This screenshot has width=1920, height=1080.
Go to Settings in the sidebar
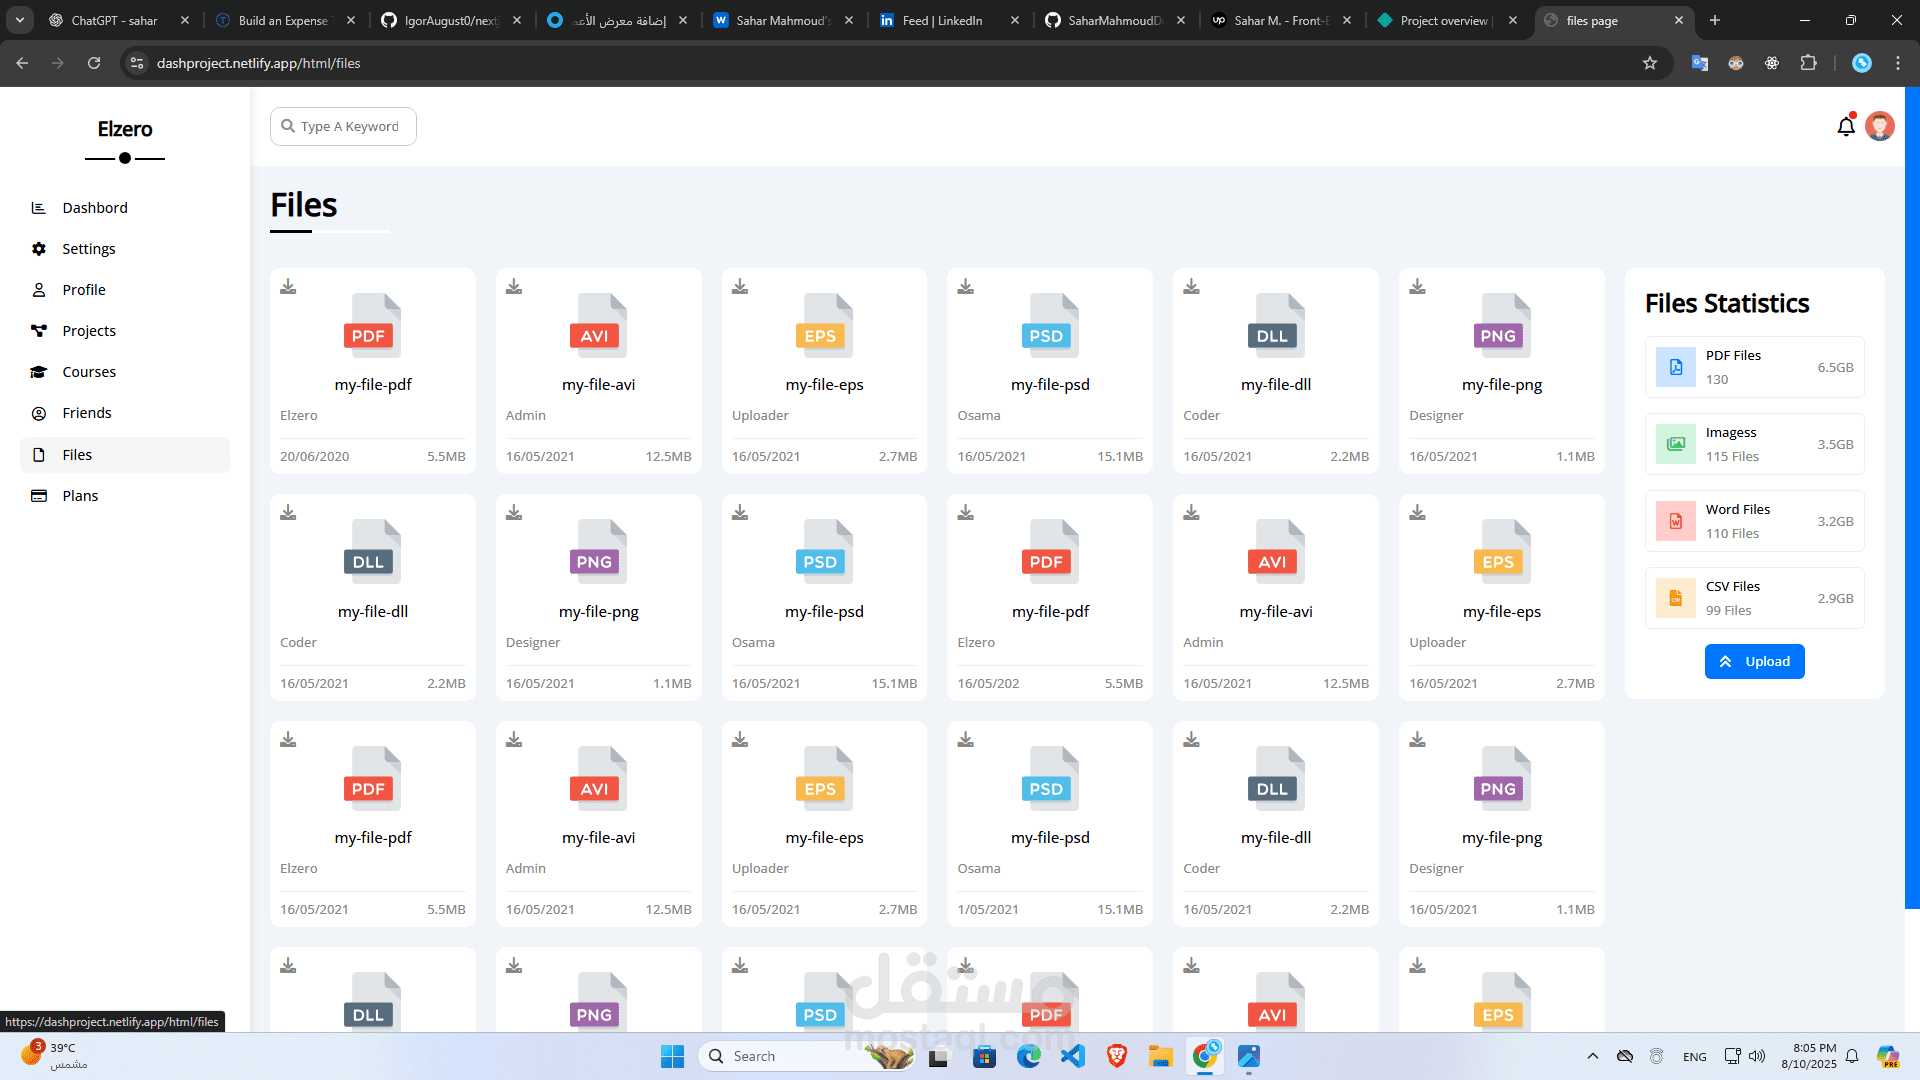click(x=89, y=249)
